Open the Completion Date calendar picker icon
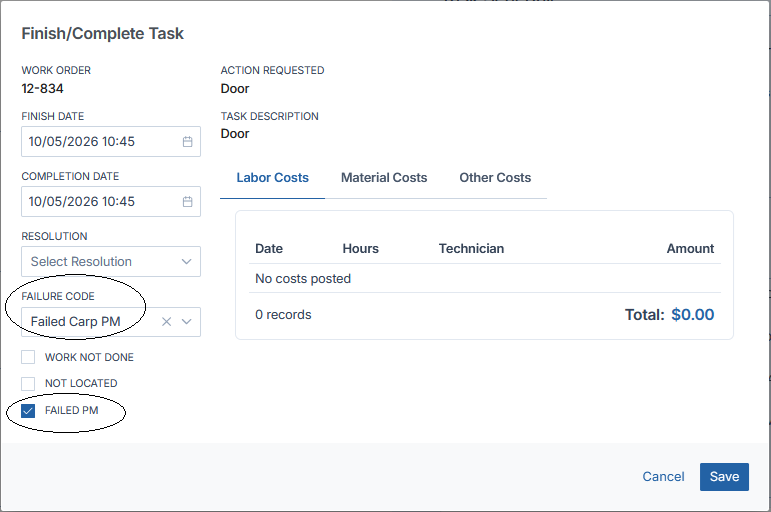 (x=187, y=202)
